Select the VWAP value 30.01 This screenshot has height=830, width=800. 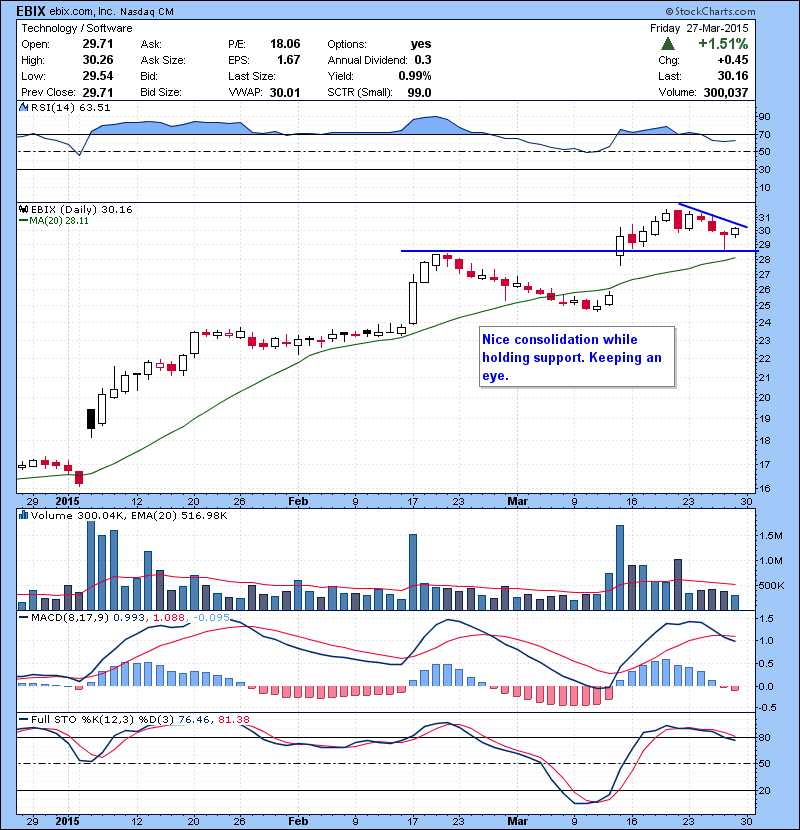285,93
